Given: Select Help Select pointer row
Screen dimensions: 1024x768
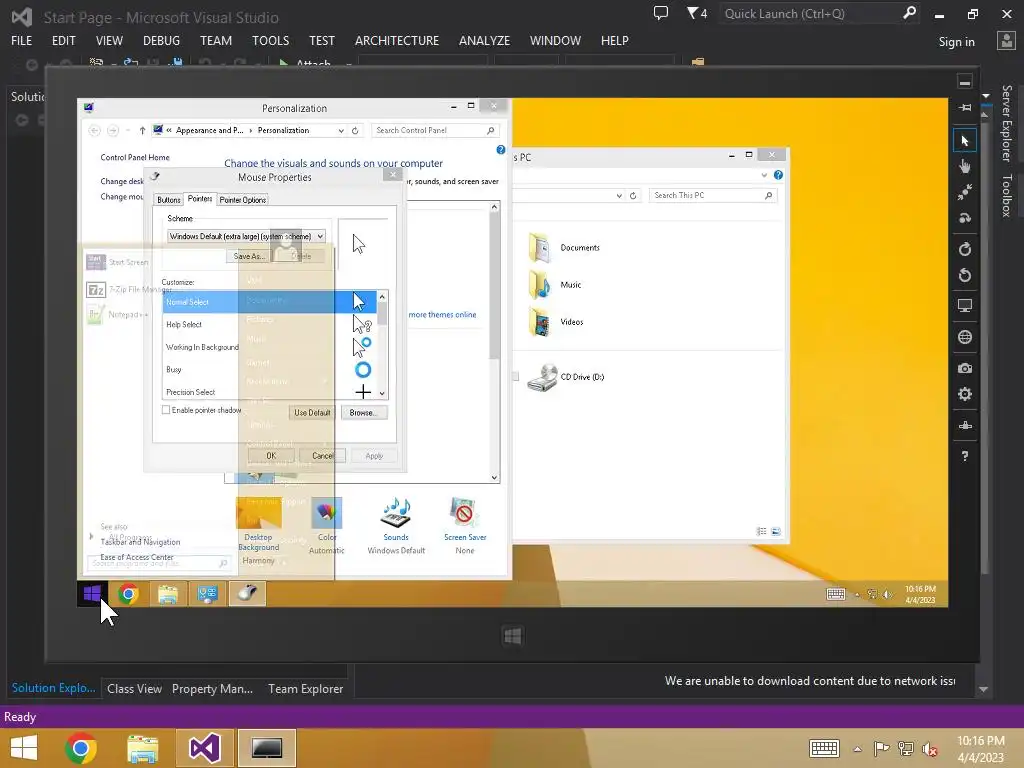Looking at the screenshot, I should click(x=269, y=325).
